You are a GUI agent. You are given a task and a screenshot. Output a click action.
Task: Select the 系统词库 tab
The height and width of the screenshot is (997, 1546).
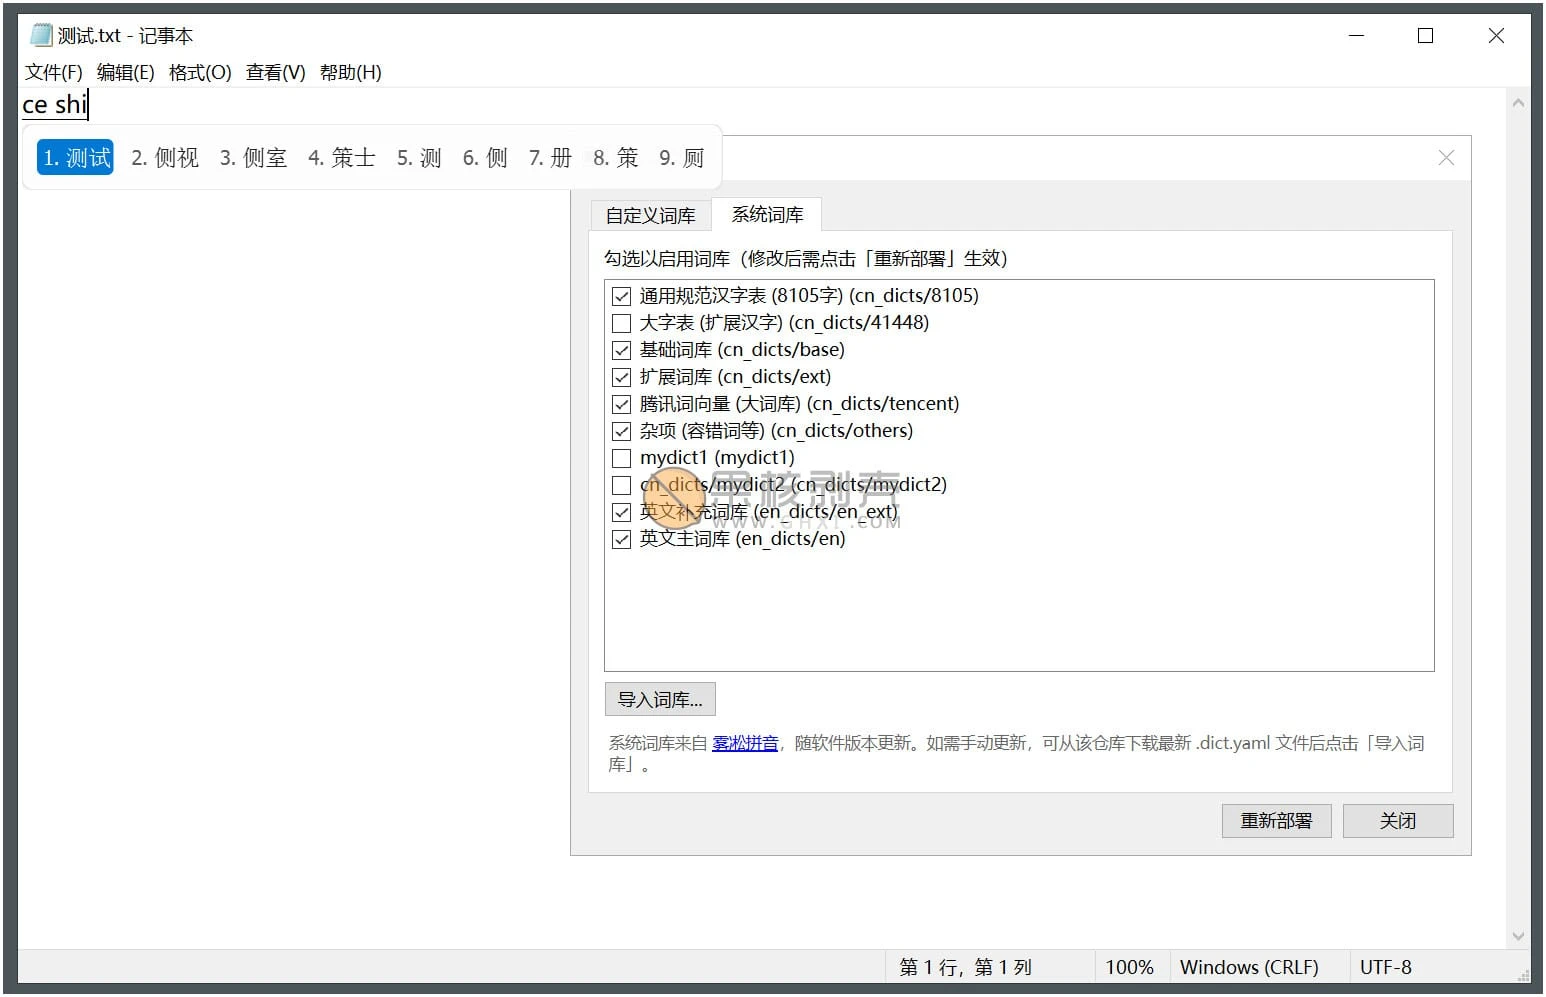point(767,214)
